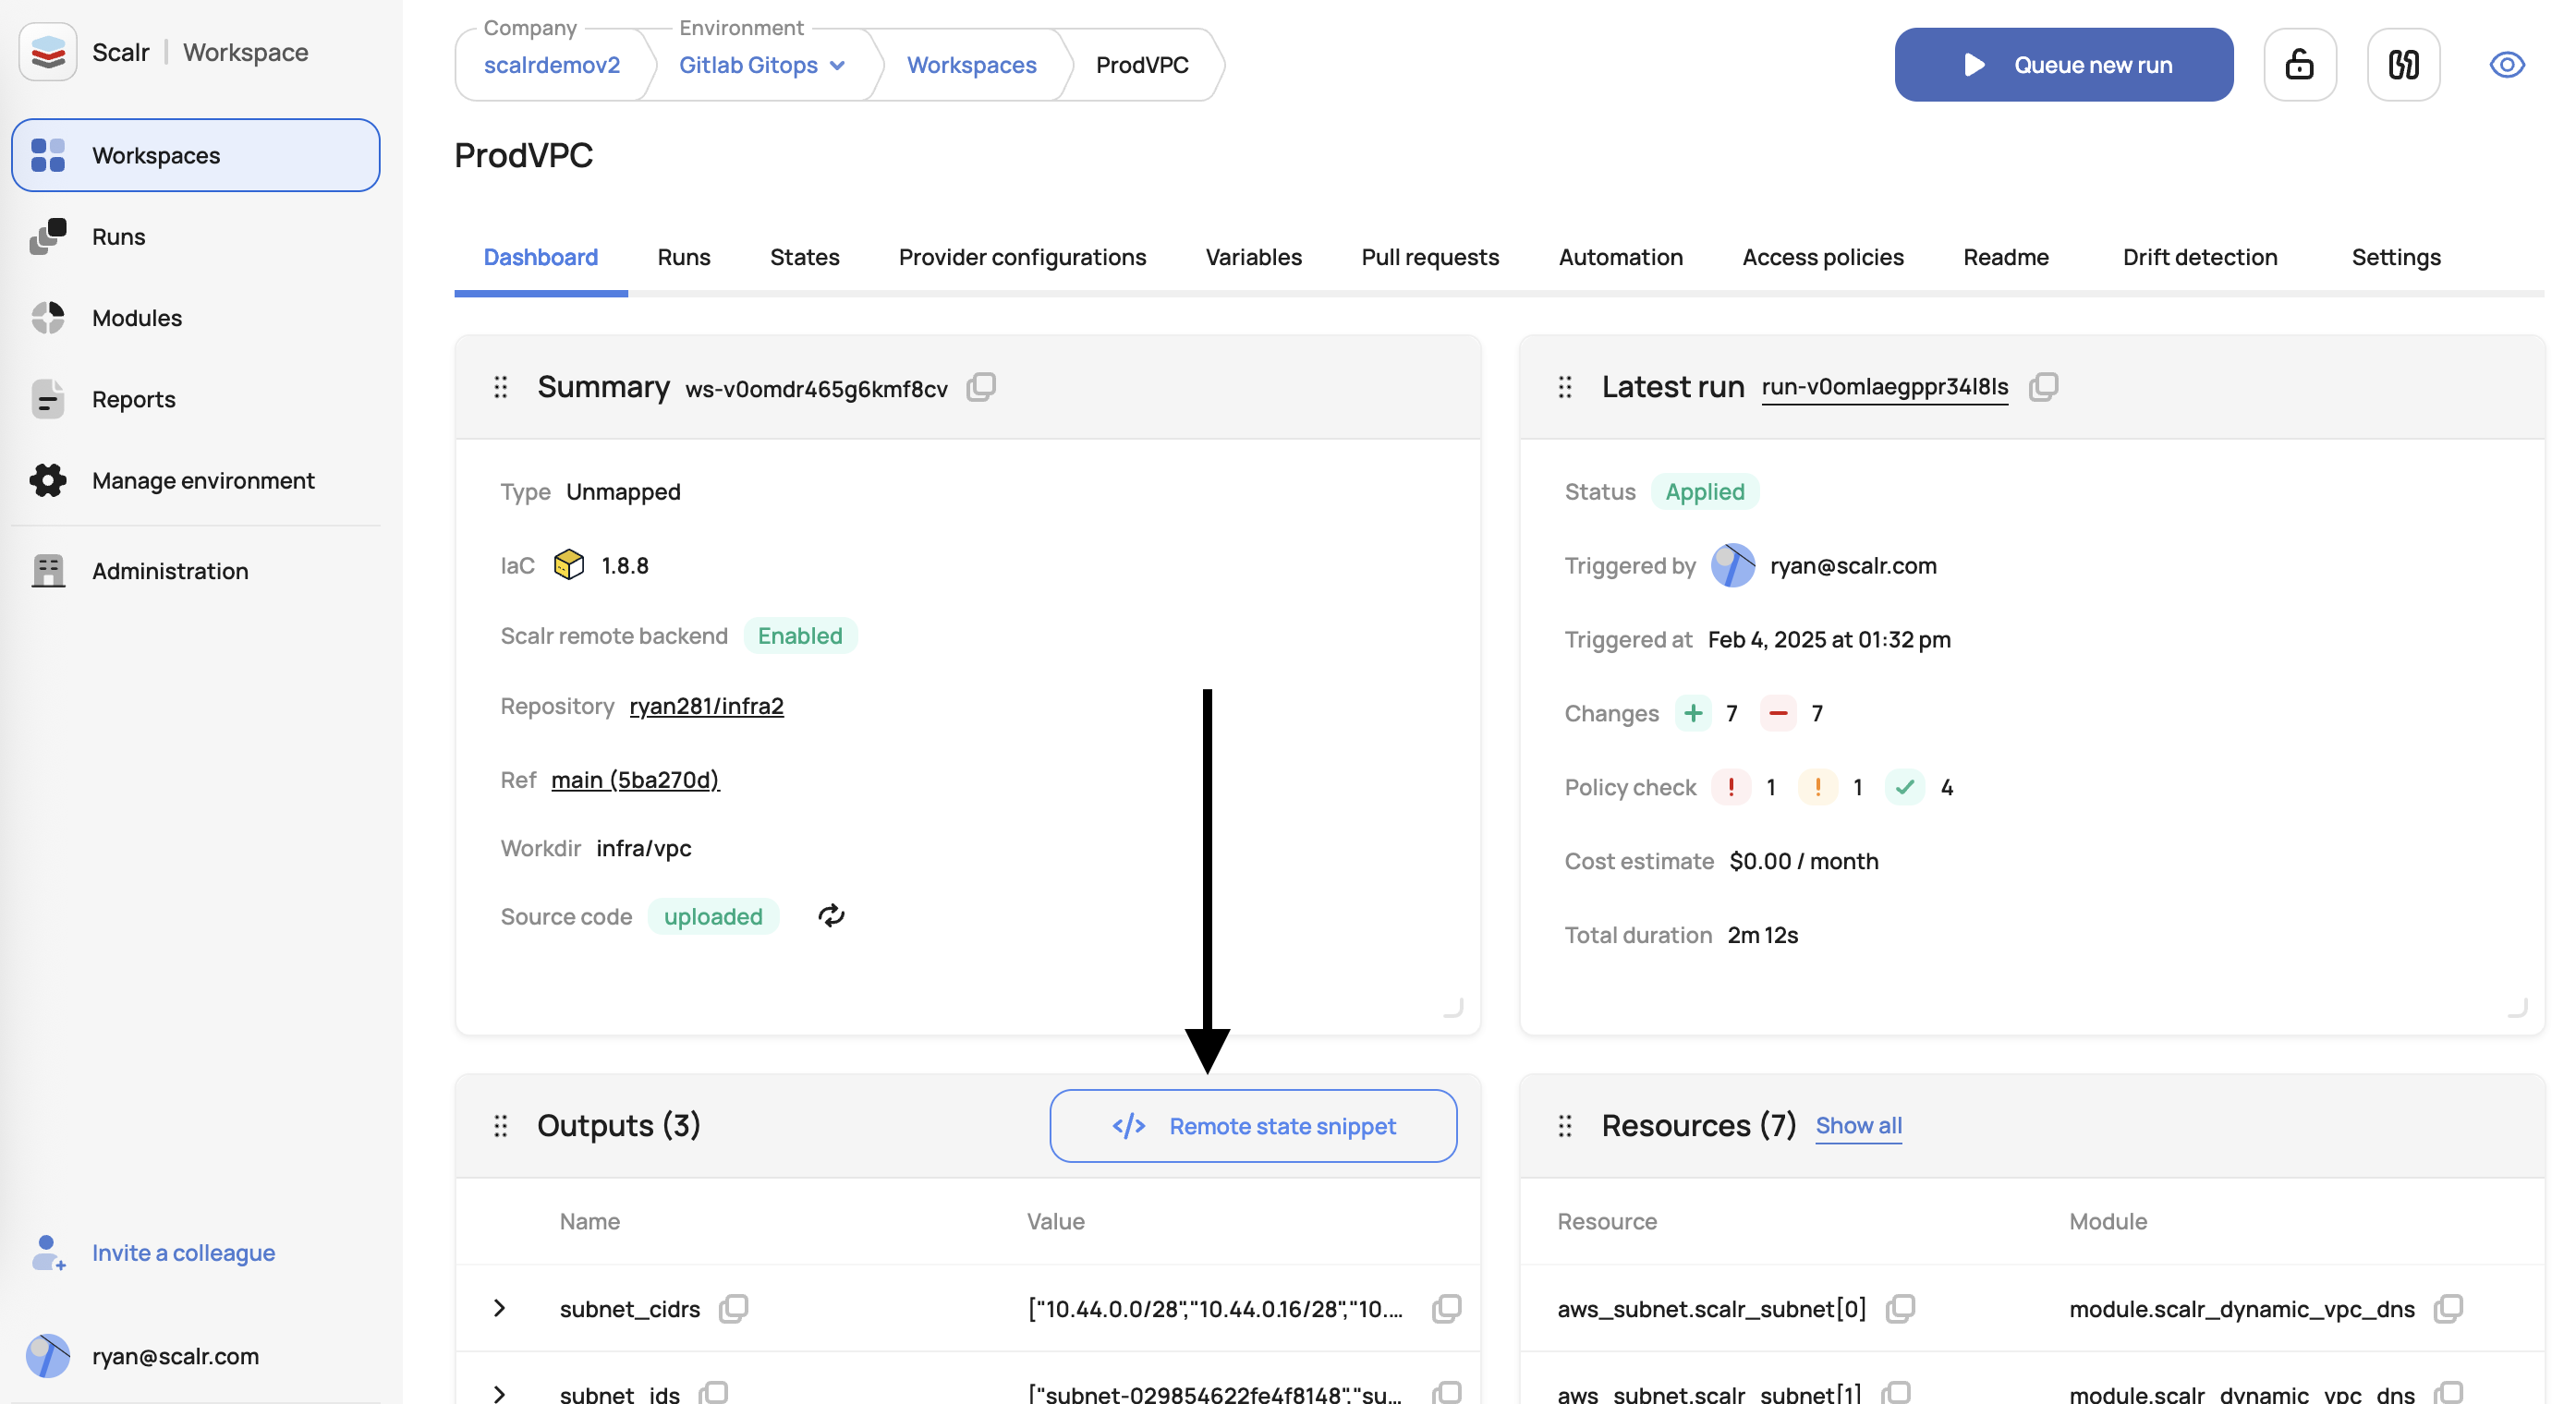The width and height of the screenshot is (2576, 1404).
Task: Click the failed policy check red indicator
Action: pyautogui.click(x=1731, y=787)
